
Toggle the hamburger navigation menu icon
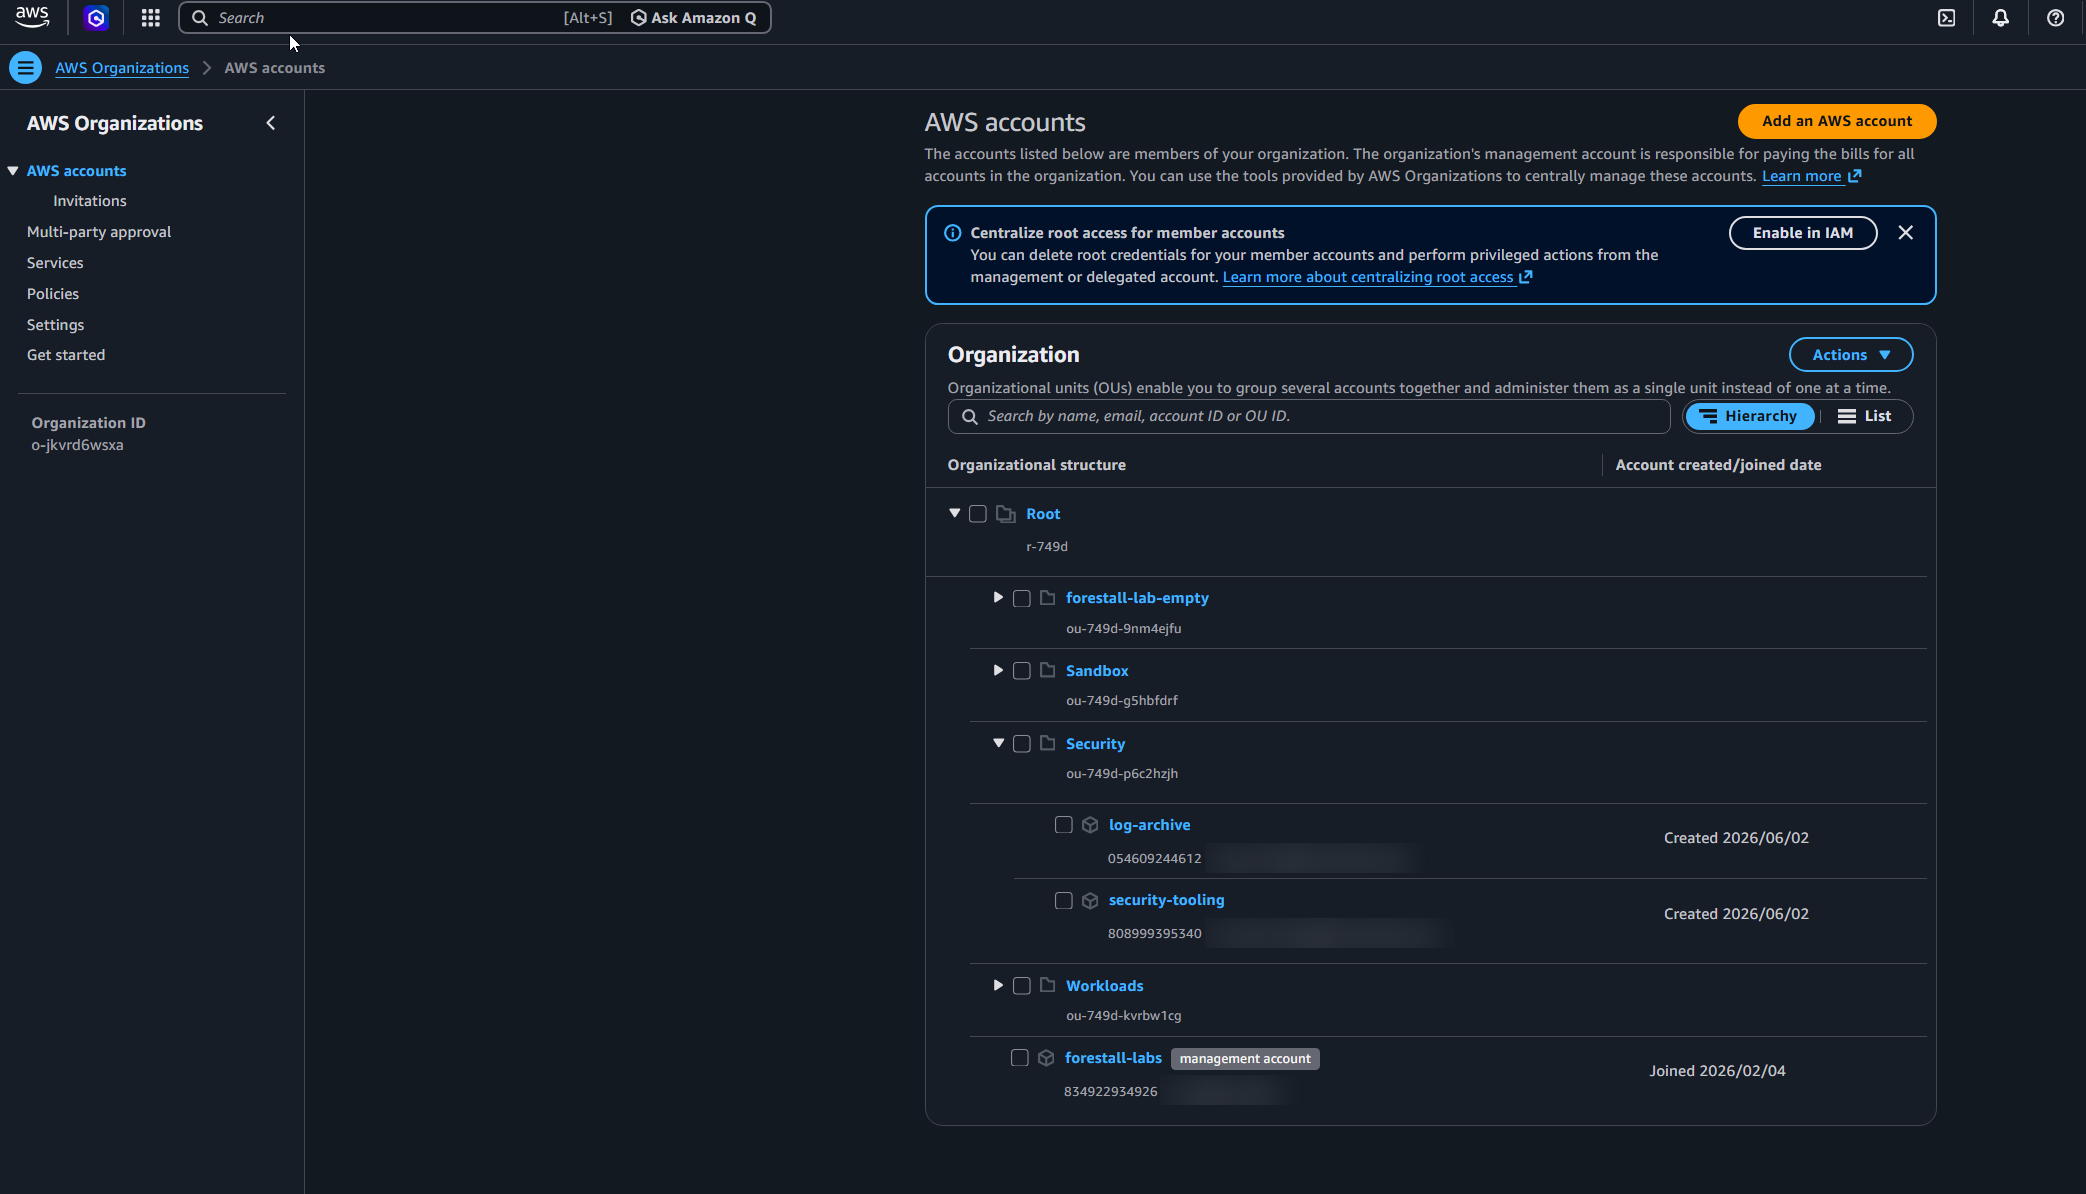pyautogui.click(x=26, y=67)
